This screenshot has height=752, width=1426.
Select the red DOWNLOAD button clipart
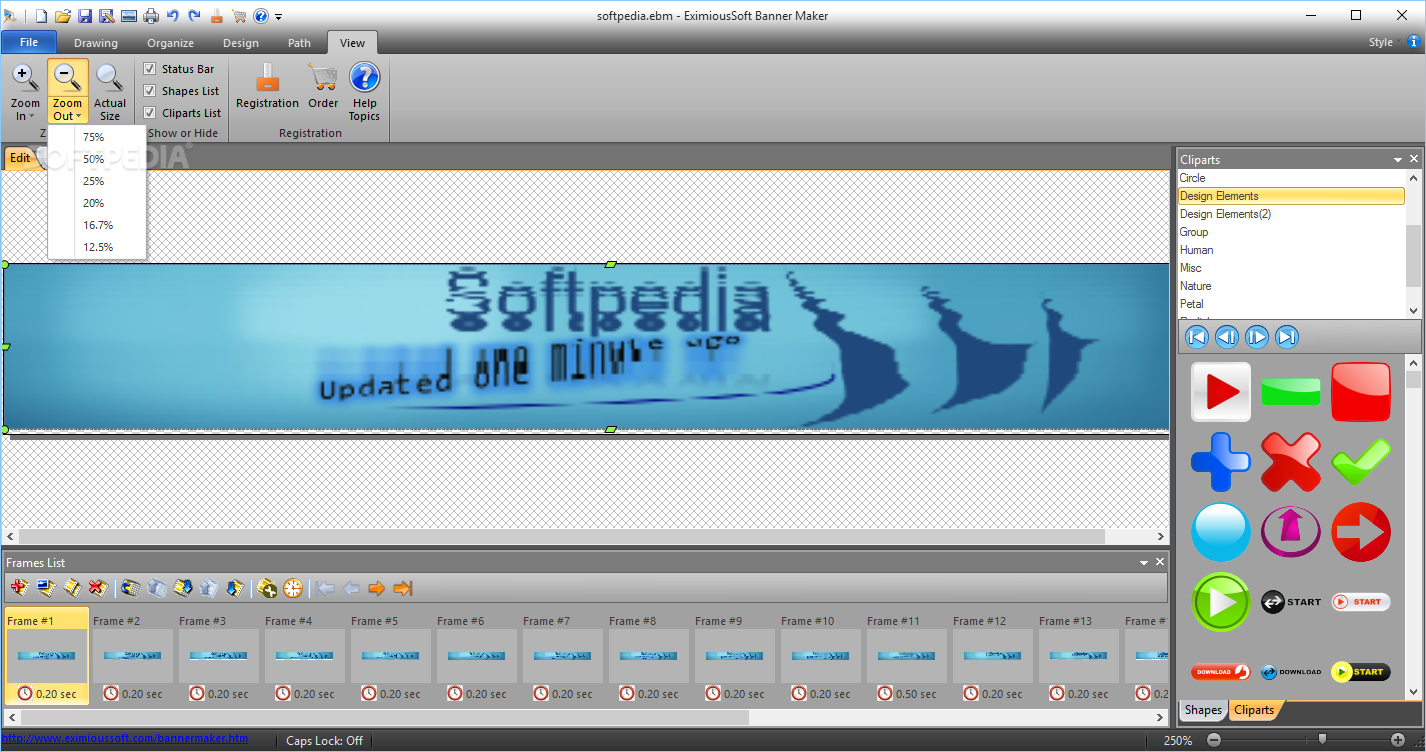pos(1221,672)
